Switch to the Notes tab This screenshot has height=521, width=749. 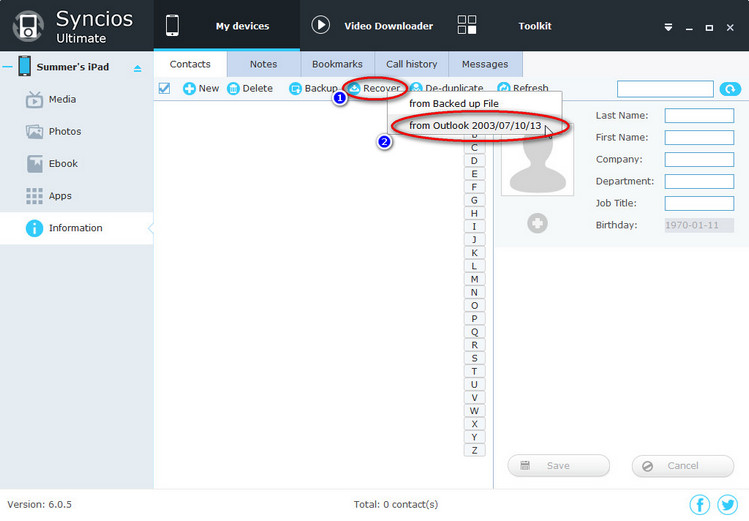pos(263,64)
